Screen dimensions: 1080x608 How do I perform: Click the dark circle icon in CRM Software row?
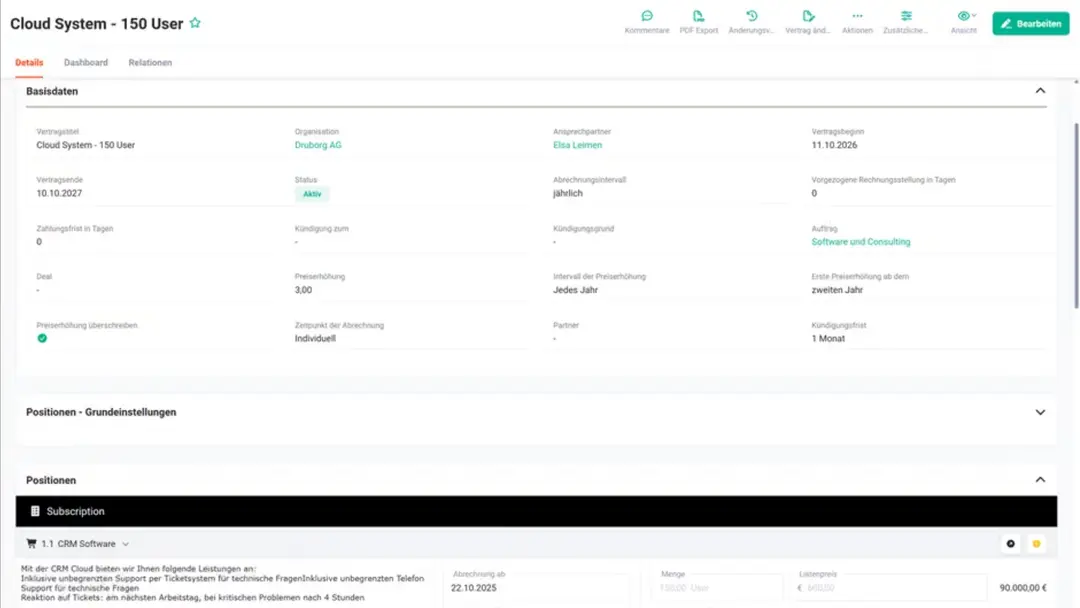pyautogui.click(x=1010, y=544)
